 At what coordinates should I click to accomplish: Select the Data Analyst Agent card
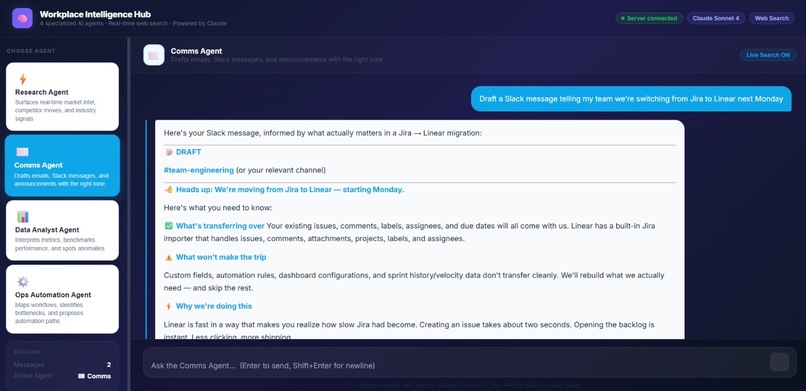tap(62, 230)
